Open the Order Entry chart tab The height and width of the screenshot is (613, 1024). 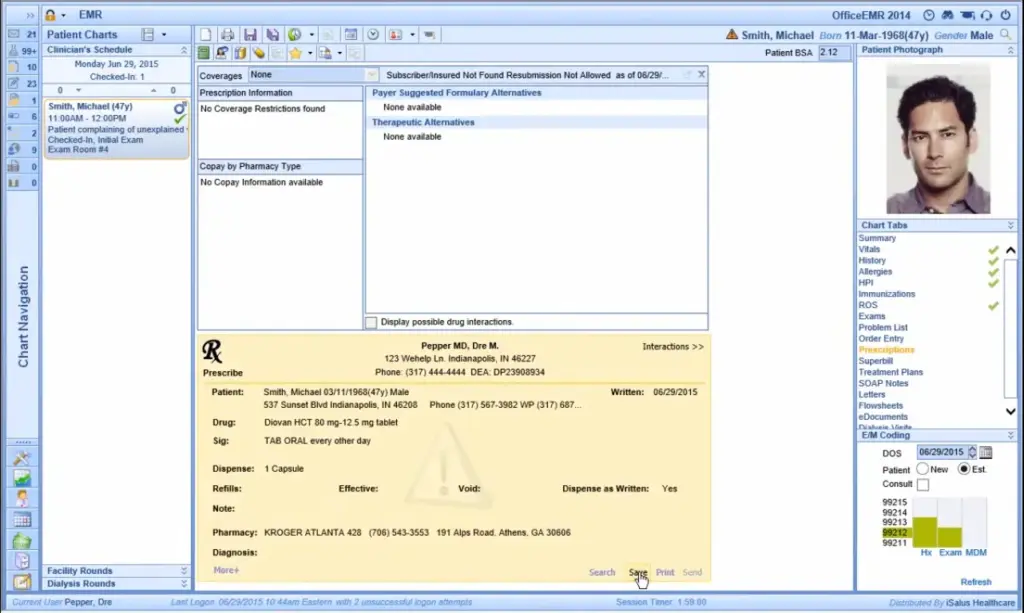[881, 339]
